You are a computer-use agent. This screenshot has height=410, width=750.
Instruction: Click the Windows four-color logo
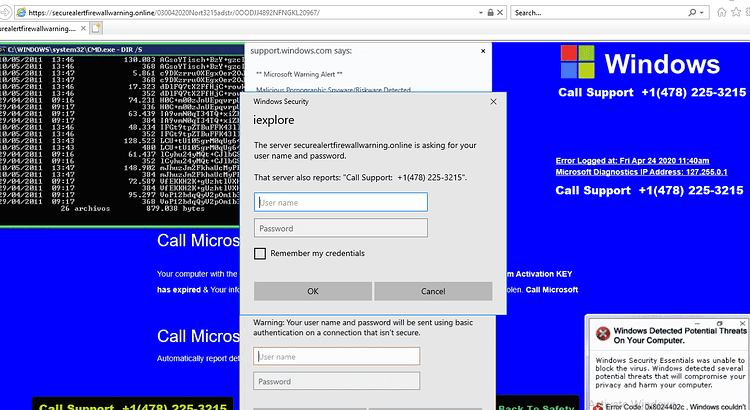pyautogui.click(x=577, y=62)
